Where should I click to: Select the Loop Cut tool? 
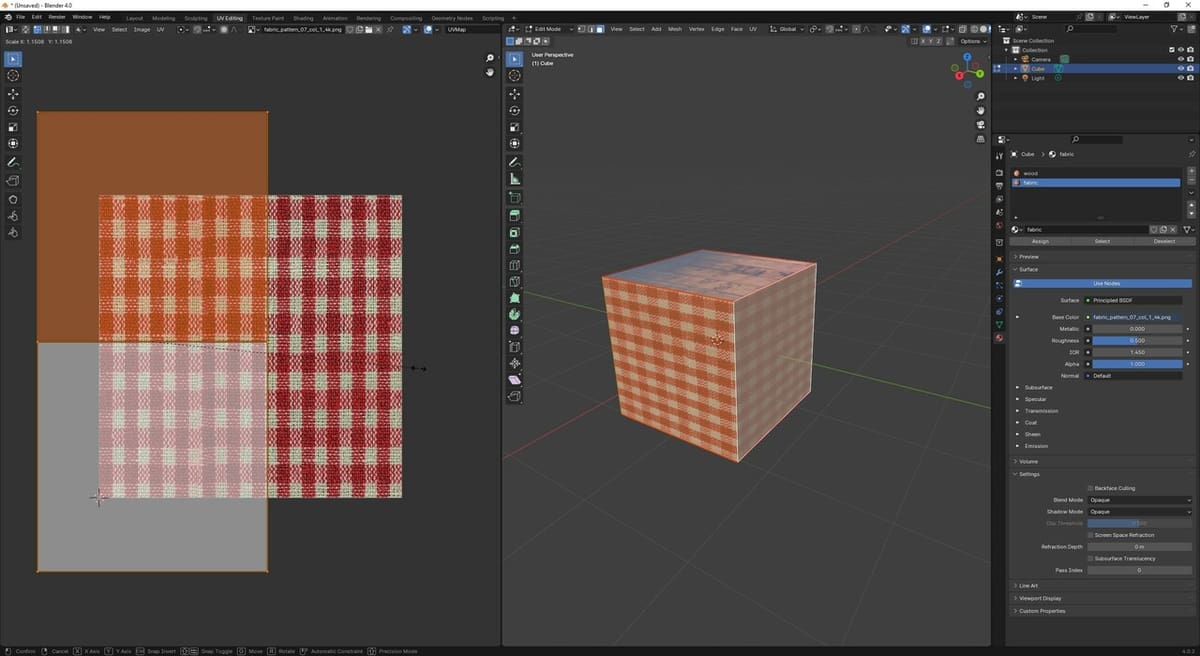514,265
